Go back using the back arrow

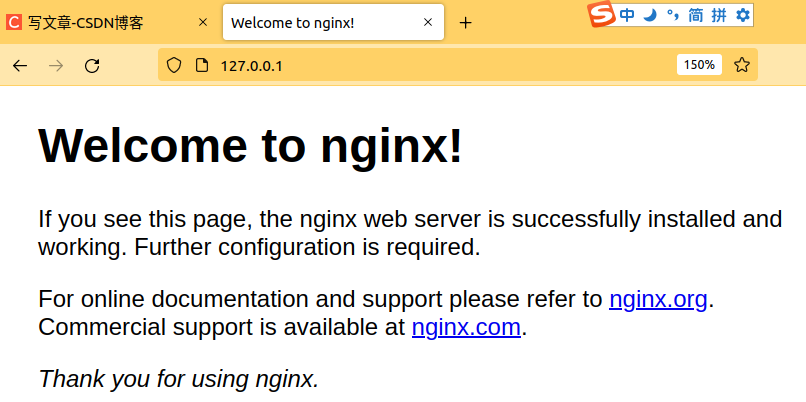click(20, 65)
